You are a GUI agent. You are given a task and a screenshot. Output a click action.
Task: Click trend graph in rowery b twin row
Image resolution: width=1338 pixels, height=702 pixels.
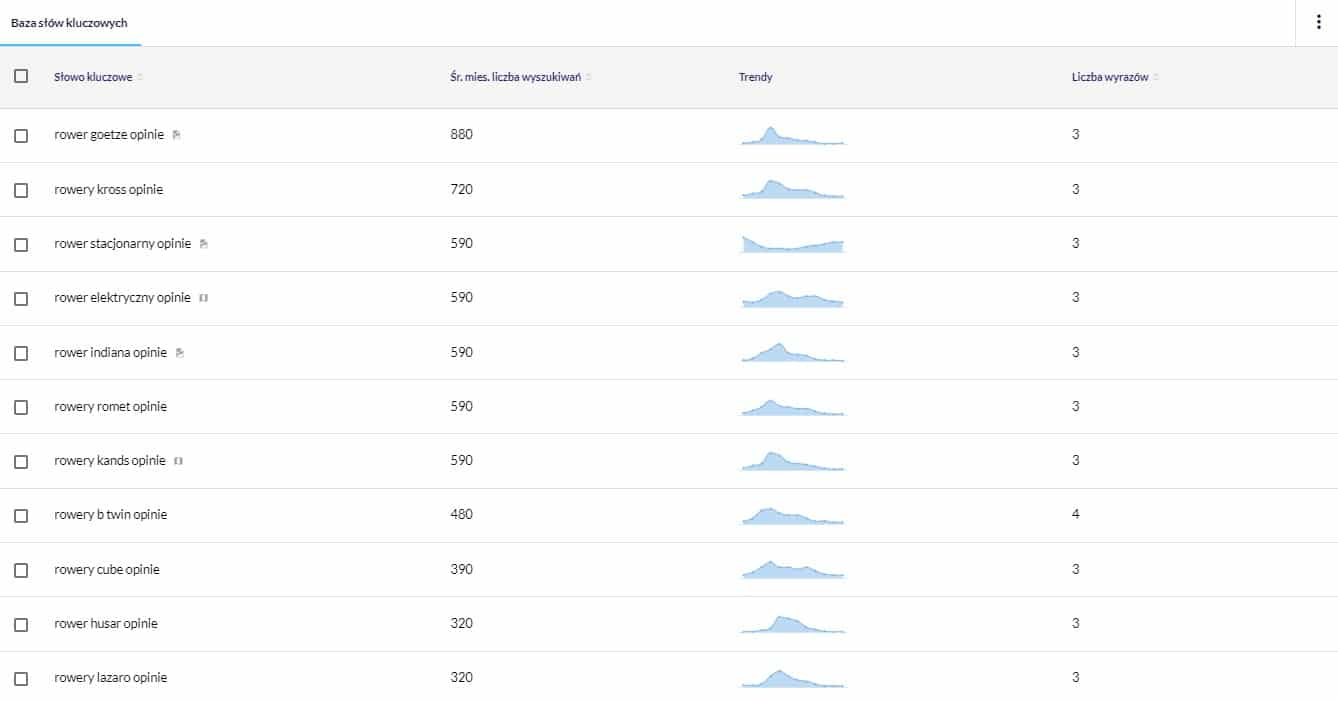(793, 515)
